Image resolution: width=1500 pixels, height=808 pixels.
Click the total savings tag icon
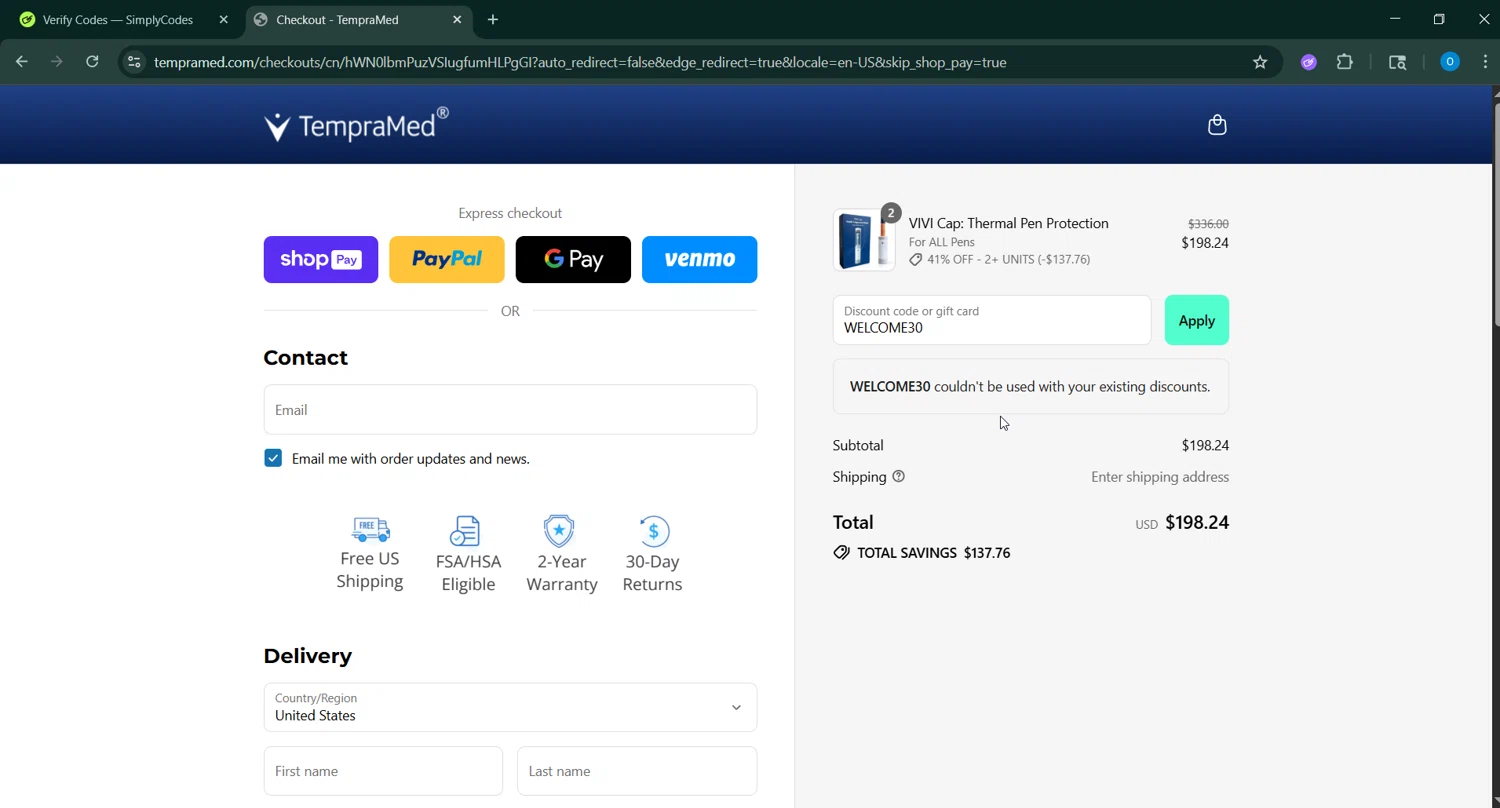841,553
